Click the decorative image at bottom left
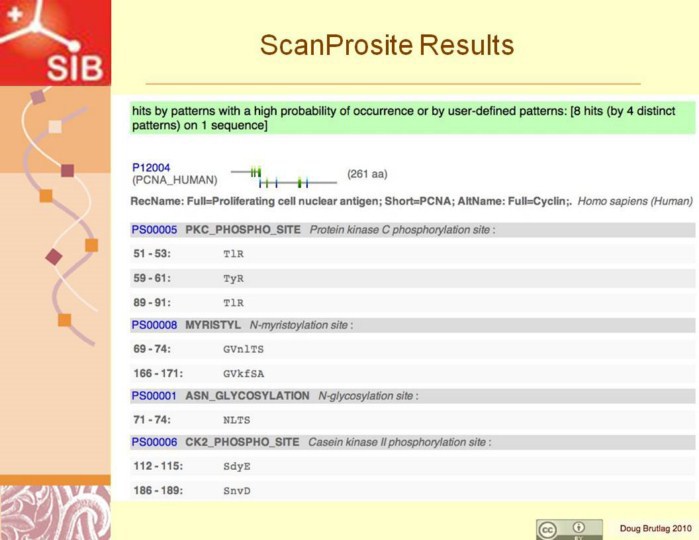The image size is (699, 540). tap(55, 512)
